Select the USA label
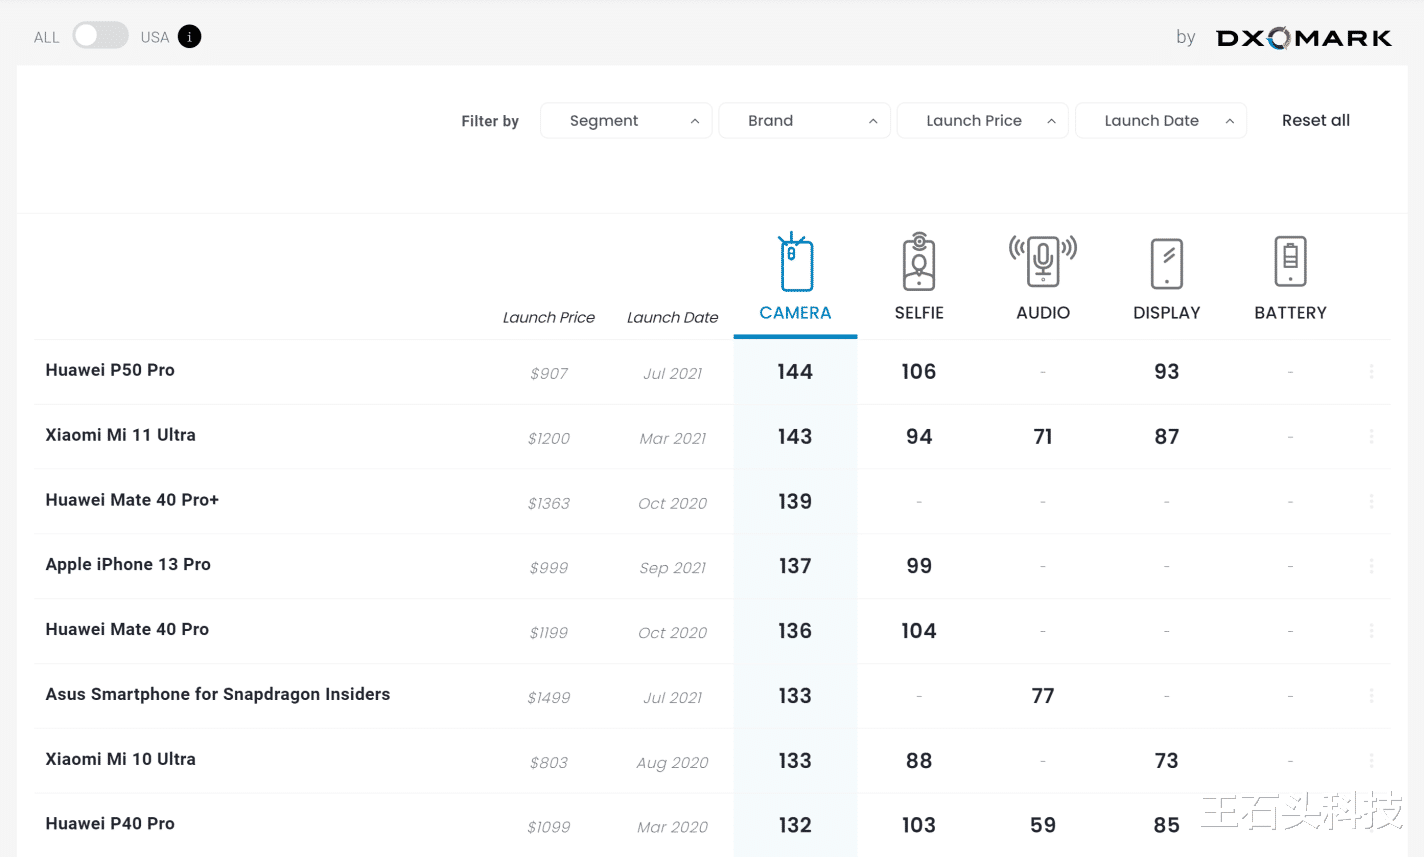Screen dimensions: 1424x857 pyautogui.click(x=155, y=38)
